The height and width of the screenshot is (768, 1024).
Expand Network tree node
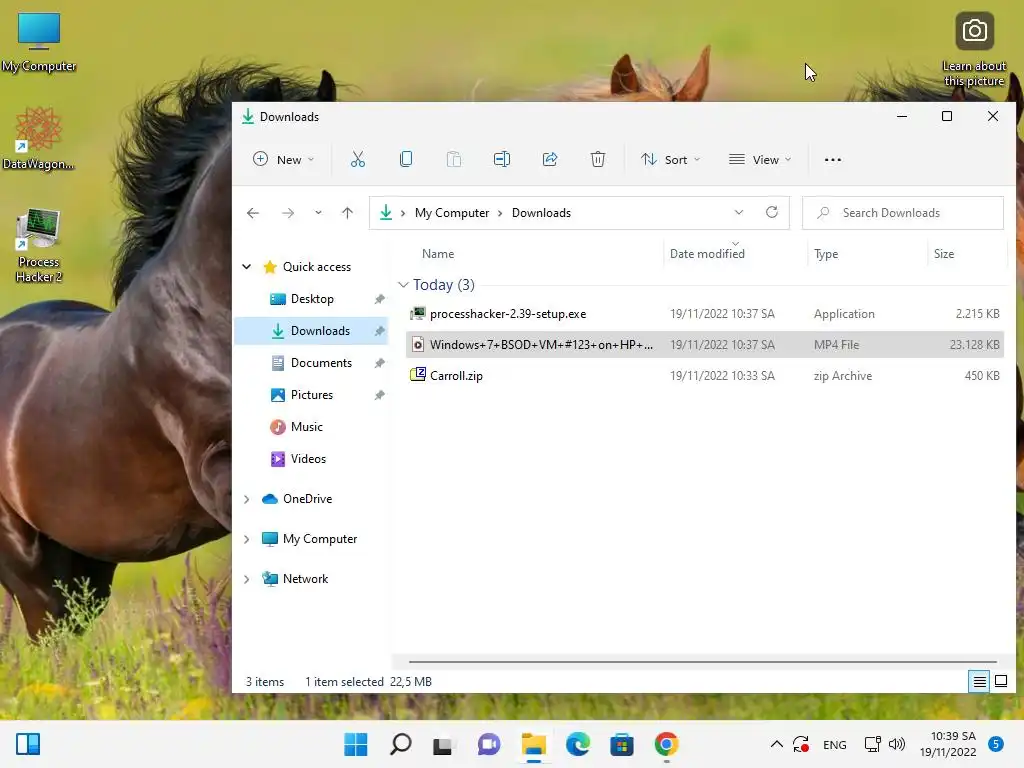point(247,579)
